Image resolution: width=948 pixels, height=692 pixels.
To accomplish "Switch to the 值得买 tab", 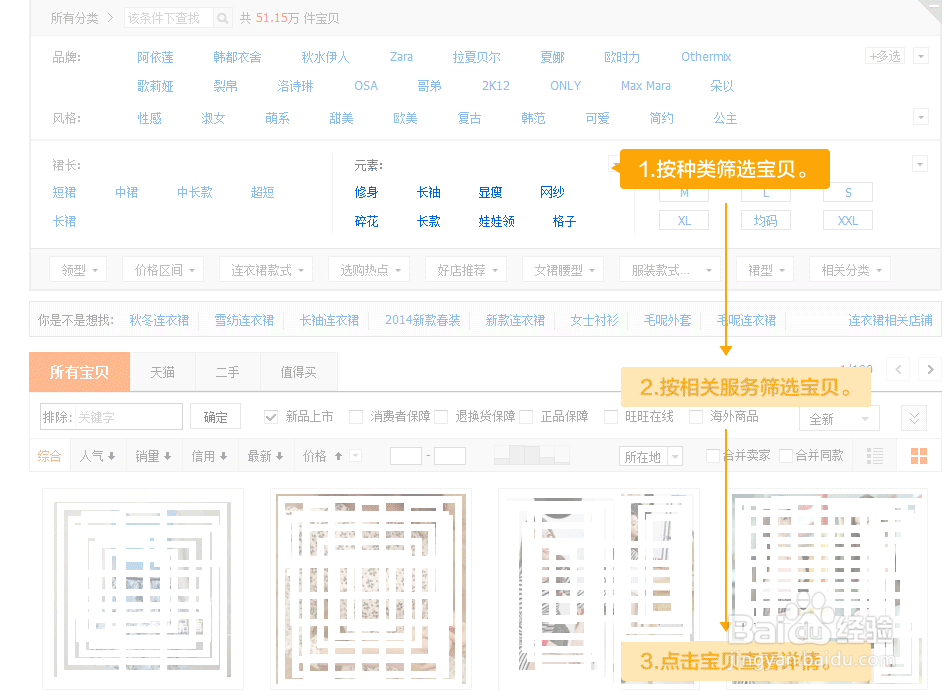I will click(x=299, y=372).
